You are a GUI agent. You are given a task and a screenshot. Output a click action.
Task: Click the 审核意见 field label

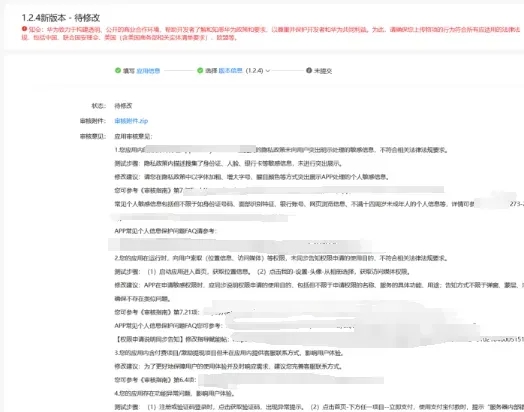(x=93, y=136)
